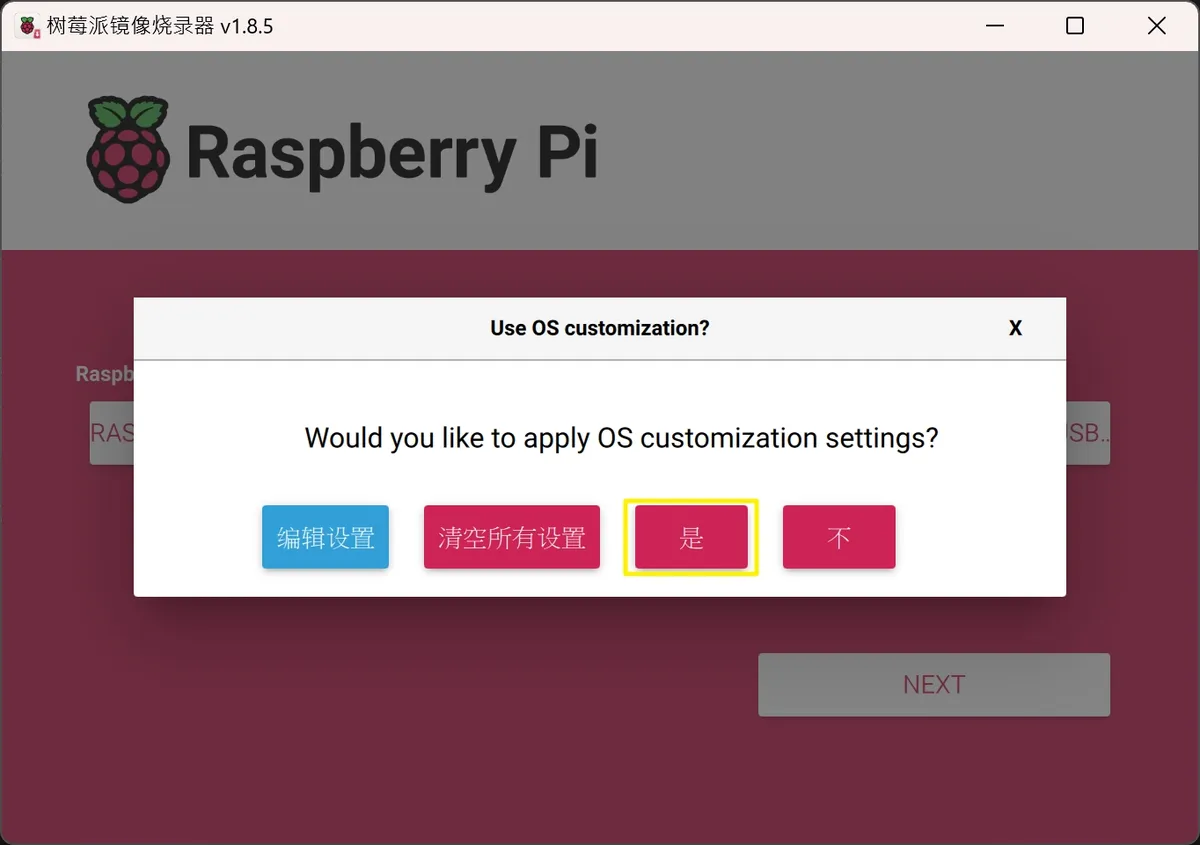Image resolution: width=1200 pixels, height=845 pixels.
Task: Click the 树莓派镜像烧录器 v1.8.5 window title
Action: tap(160, 26)
